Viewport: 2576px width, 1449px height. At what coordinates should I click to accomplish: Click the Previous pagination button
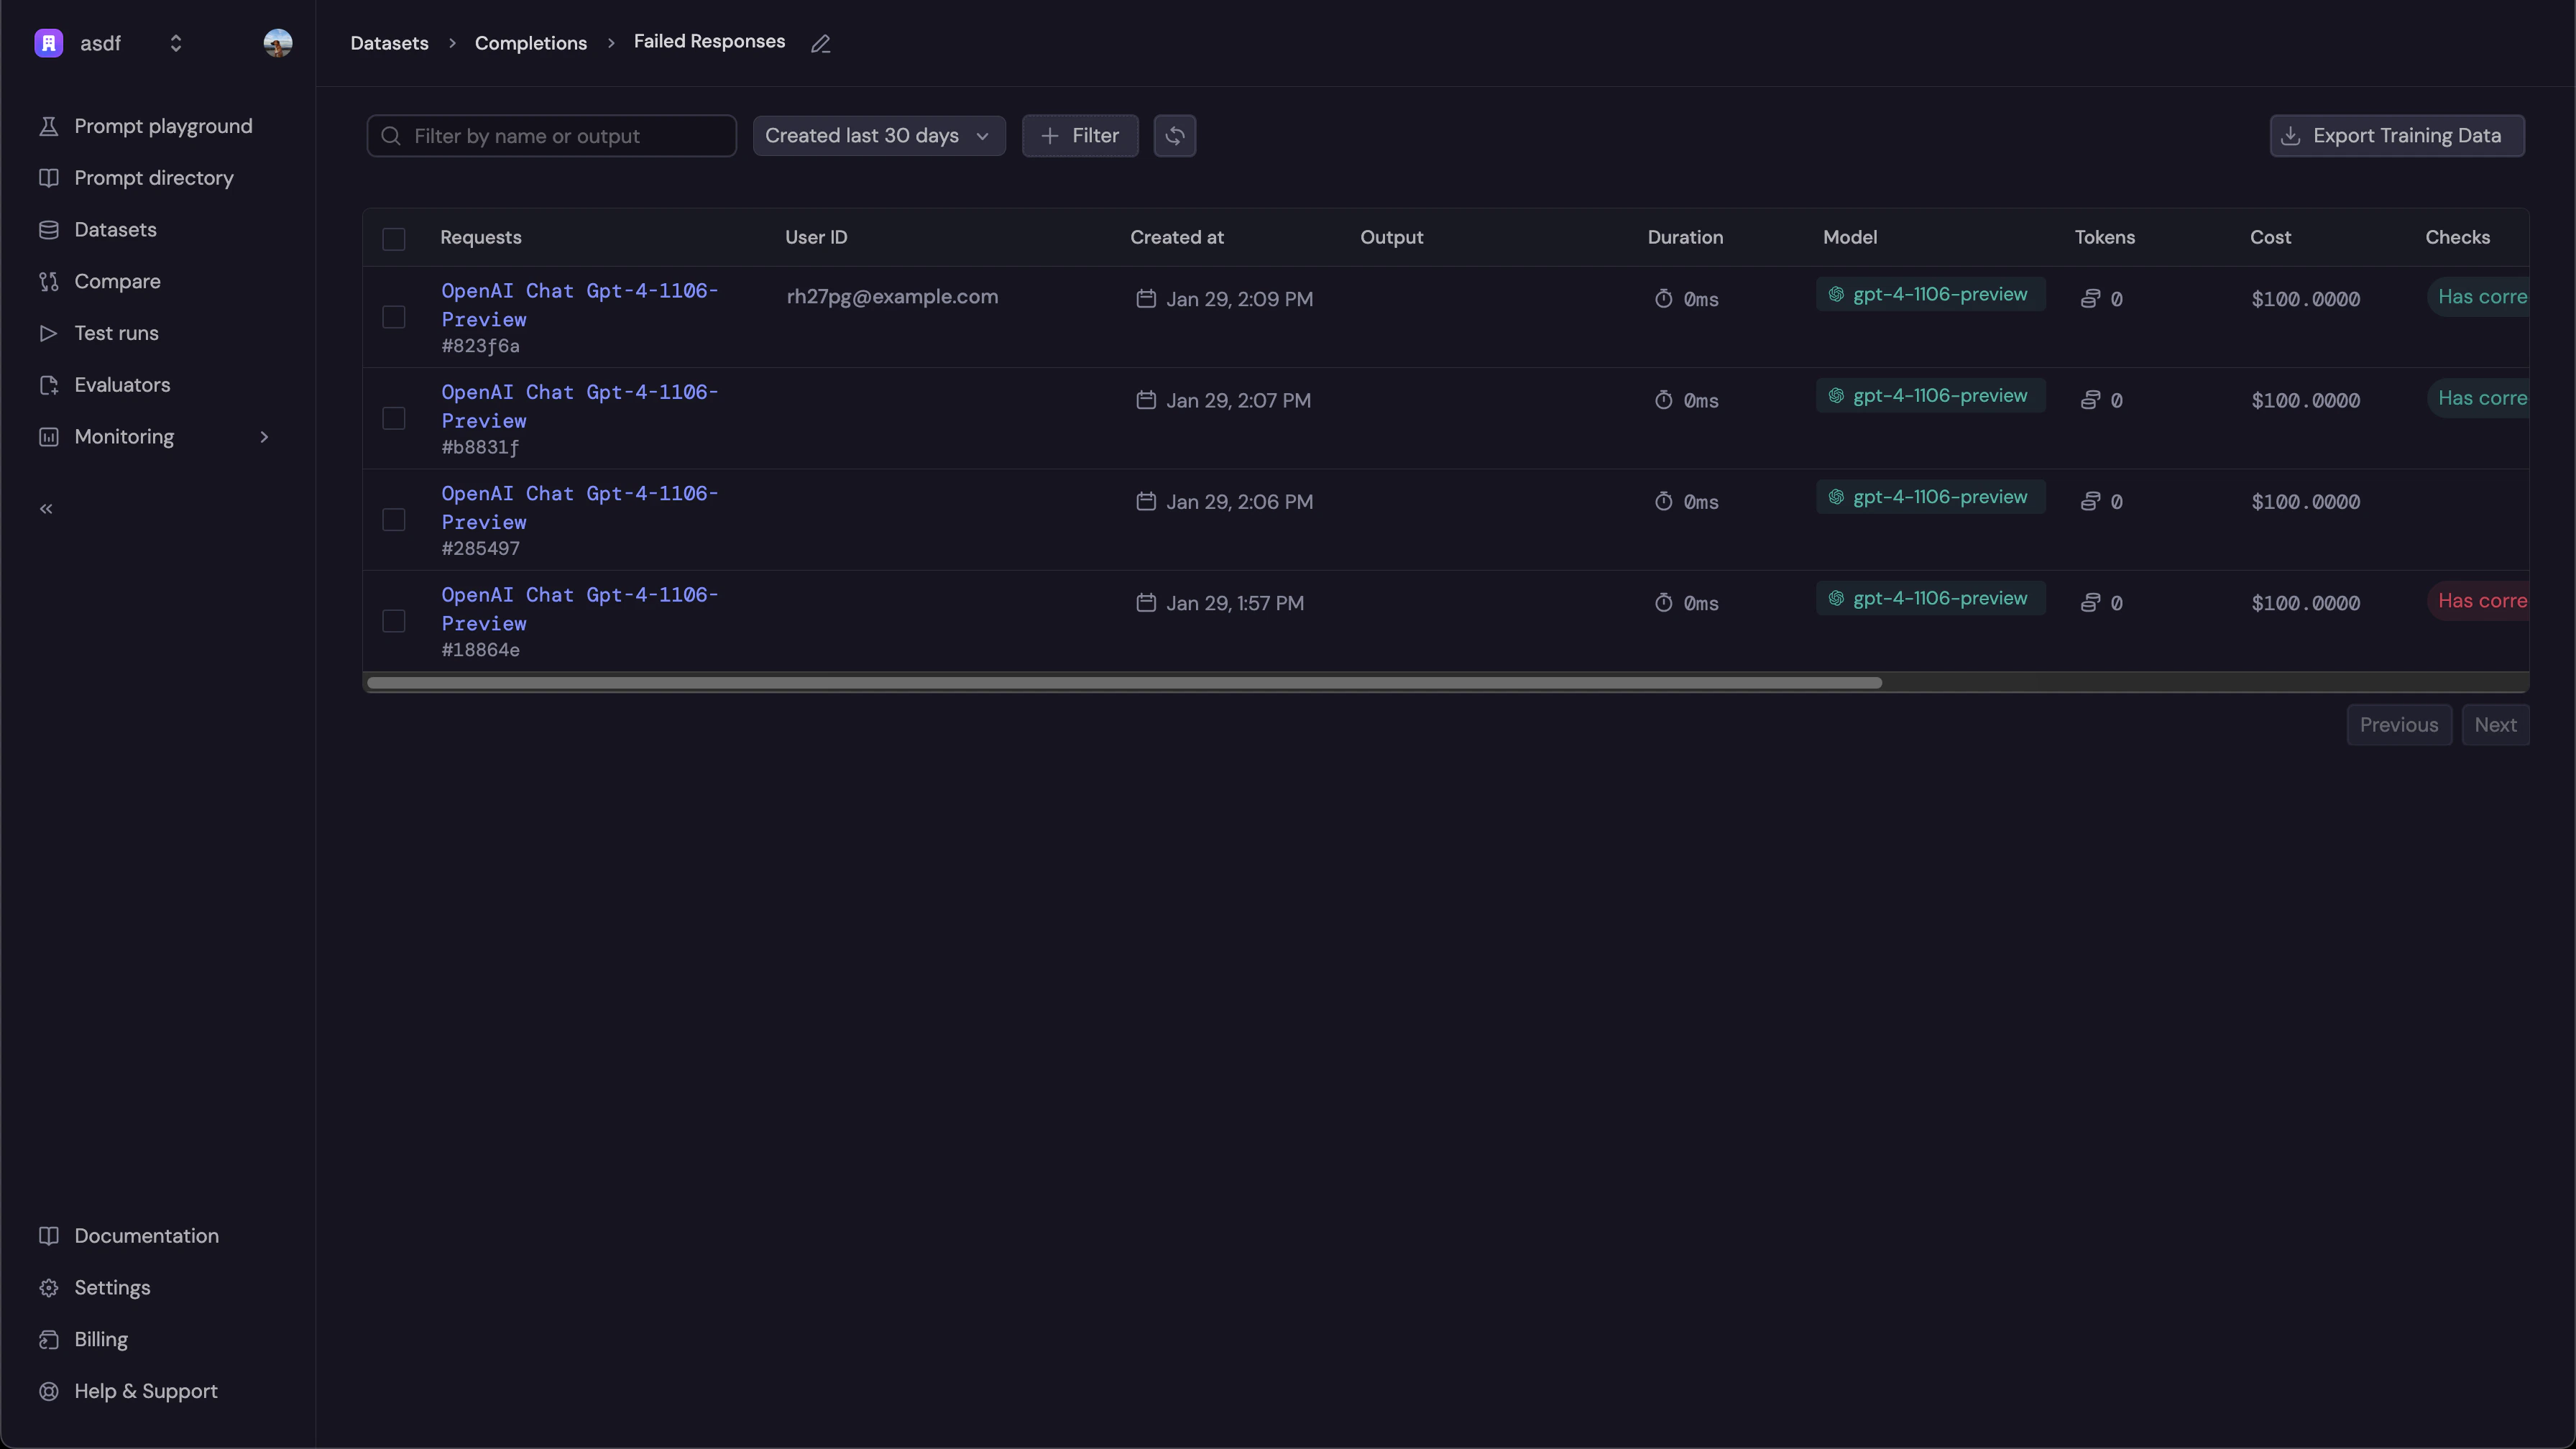(x=2399, y=725)
